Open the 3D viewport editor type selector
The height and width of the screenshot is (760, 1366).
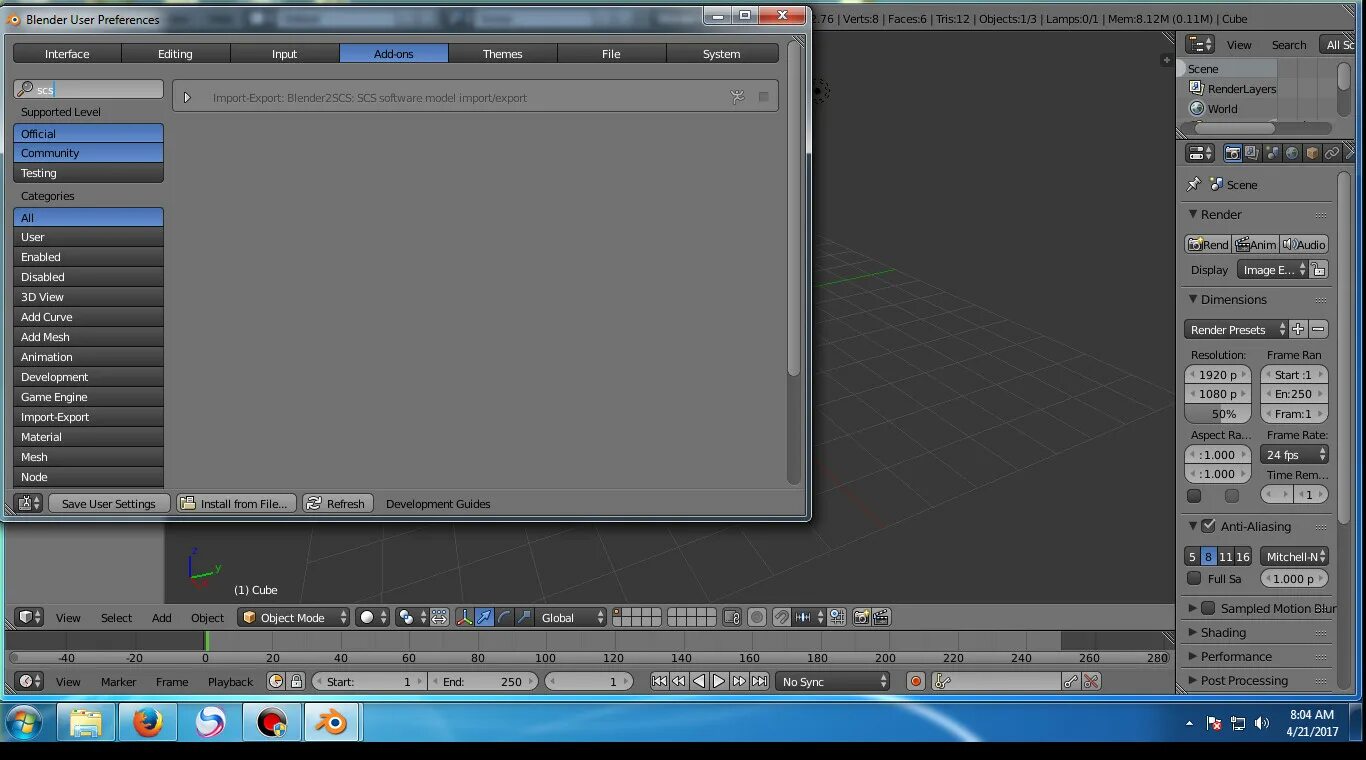(29, 618)
